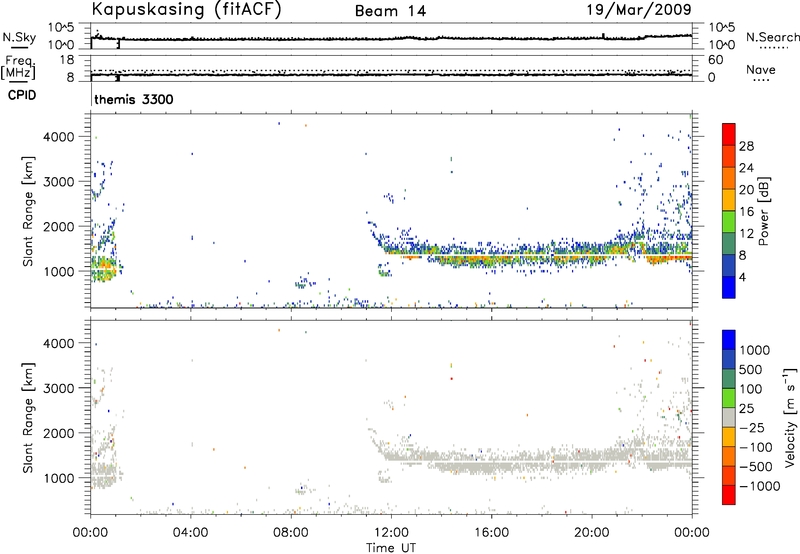This screenshot has height=554, width=800.
Task: Select the power panel Slant Range [km] label
Action: tap(28, 211)
